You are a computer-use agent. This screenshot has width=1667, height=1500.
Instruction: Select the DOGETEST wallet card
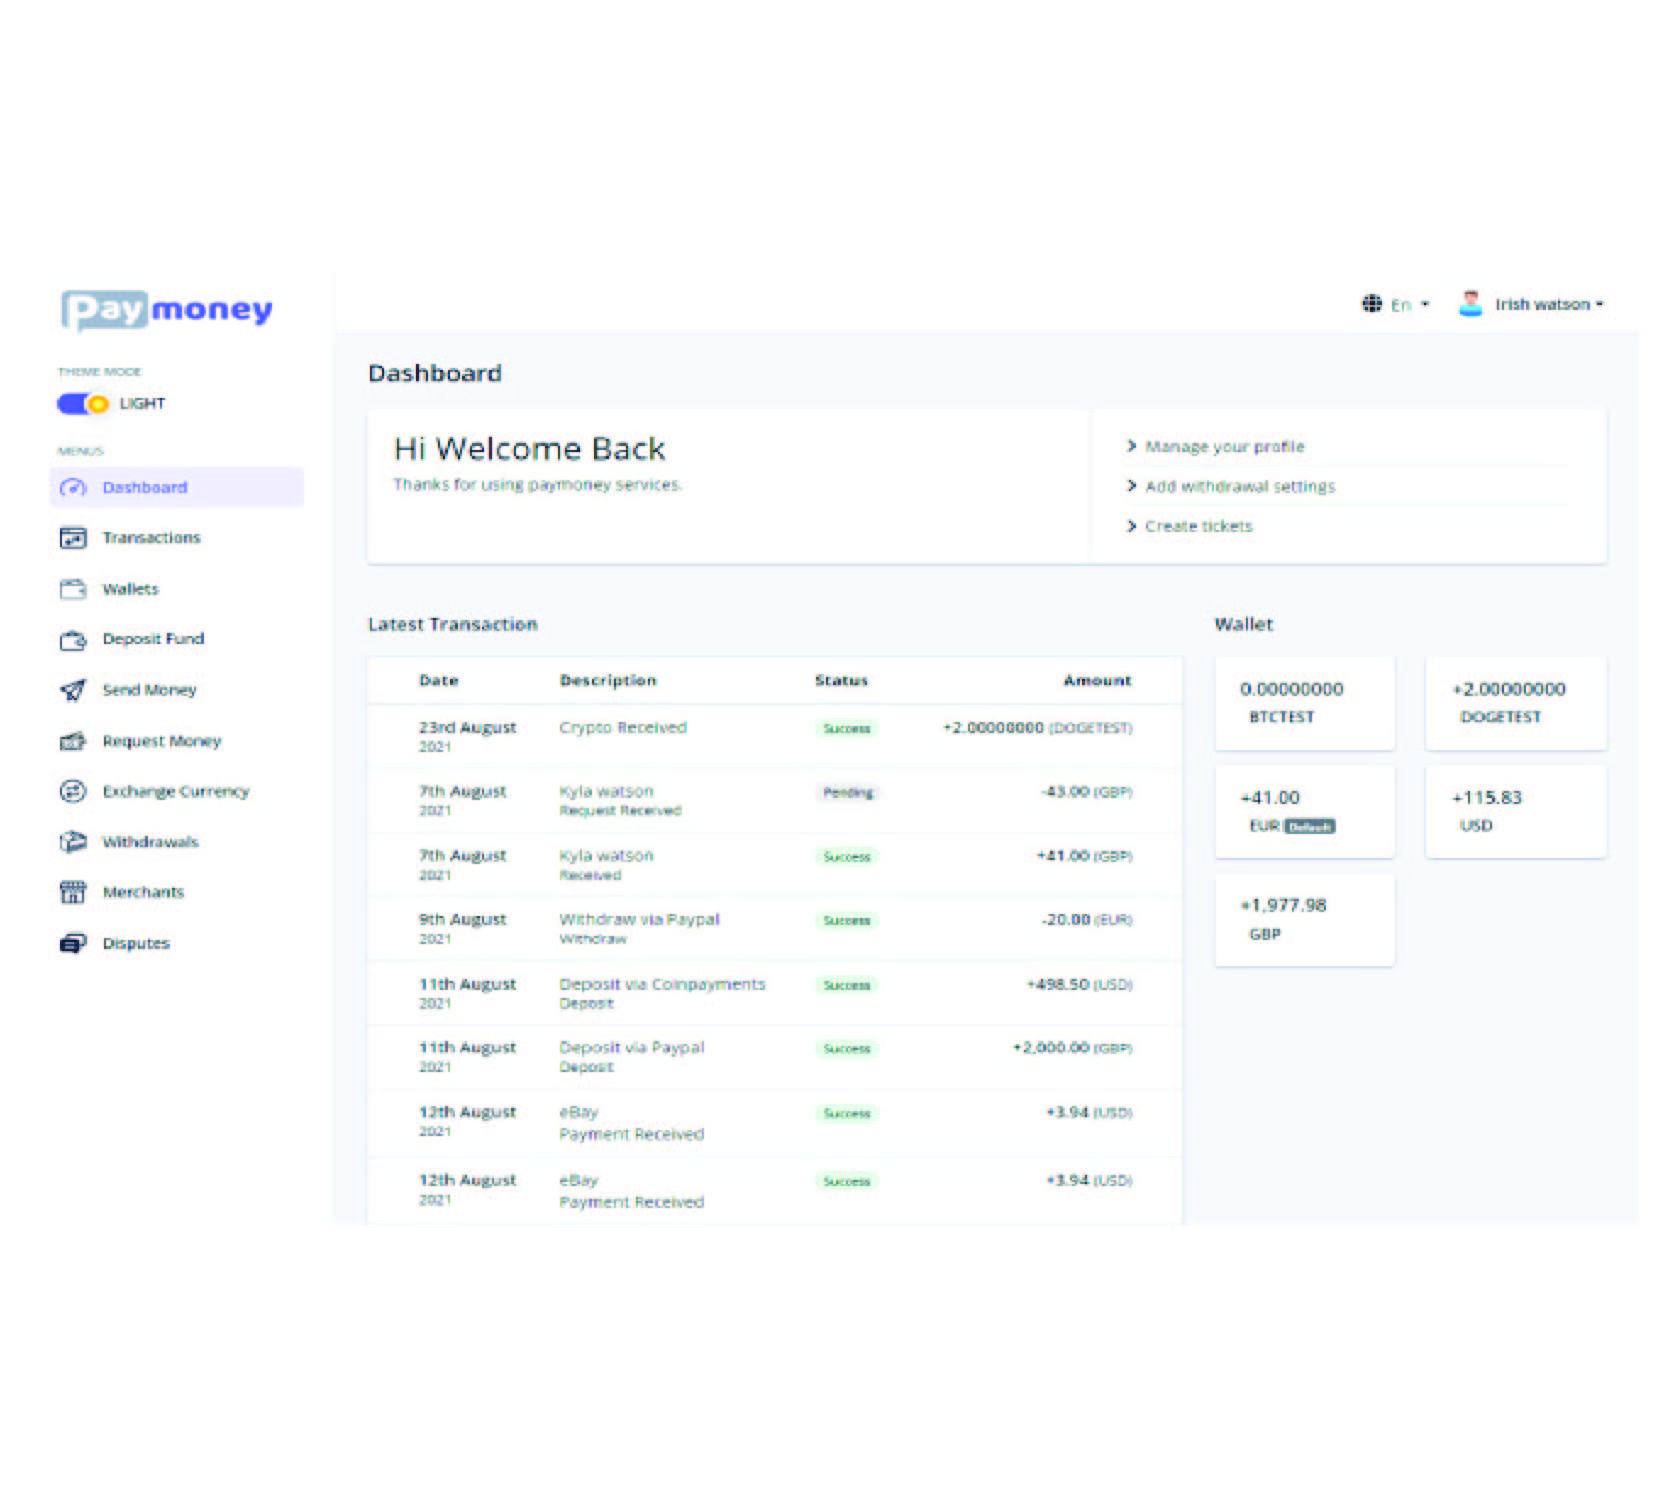(x=1516, y=704)
